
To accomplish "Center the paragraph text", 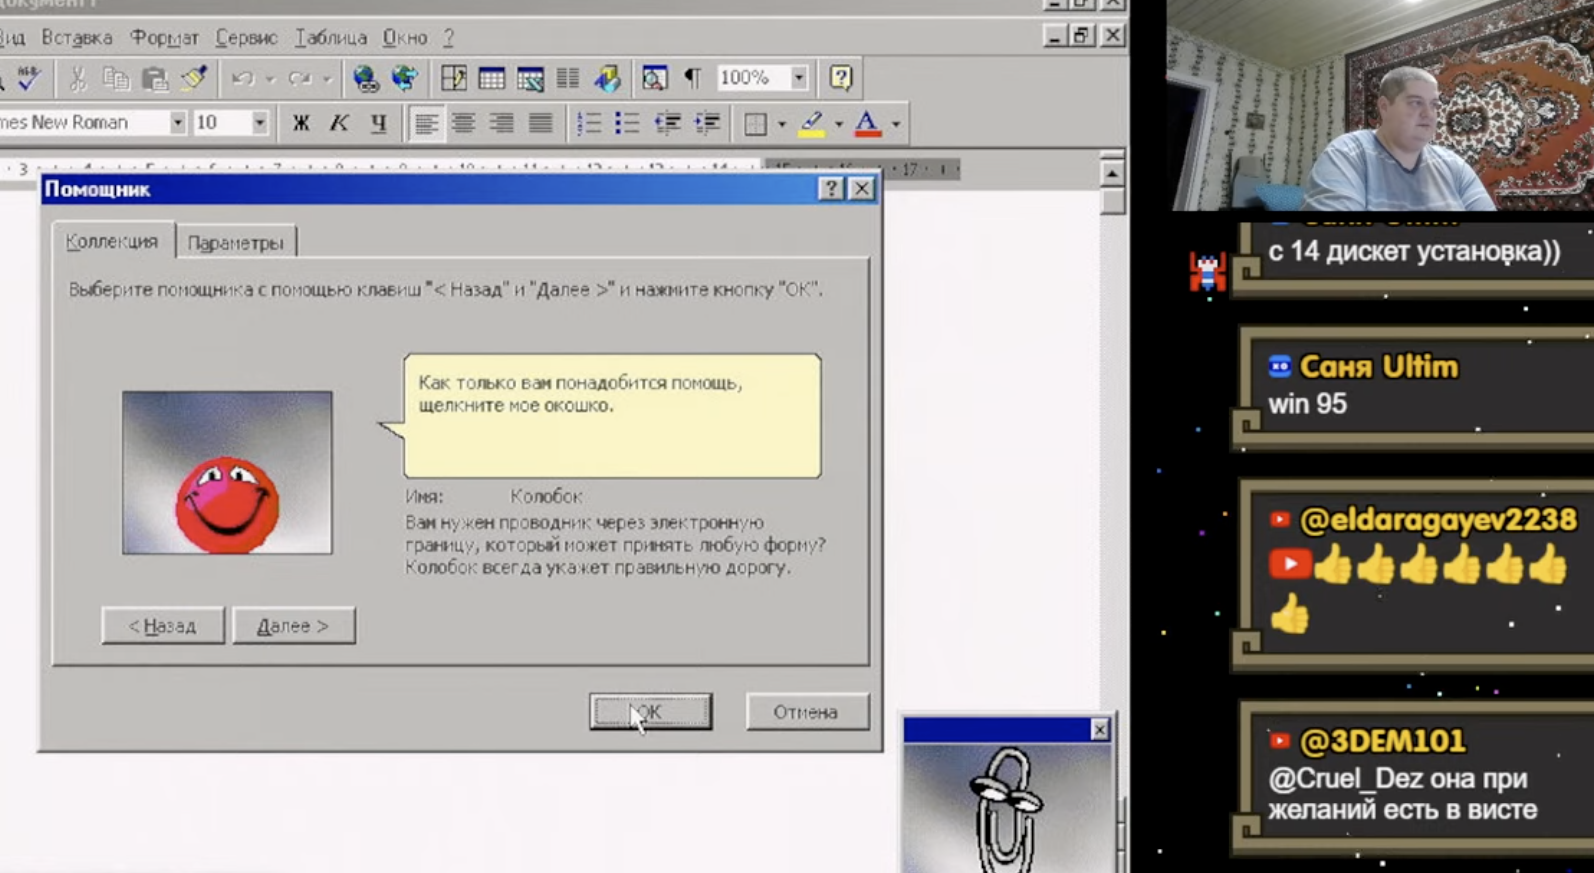I will point(463,123).
